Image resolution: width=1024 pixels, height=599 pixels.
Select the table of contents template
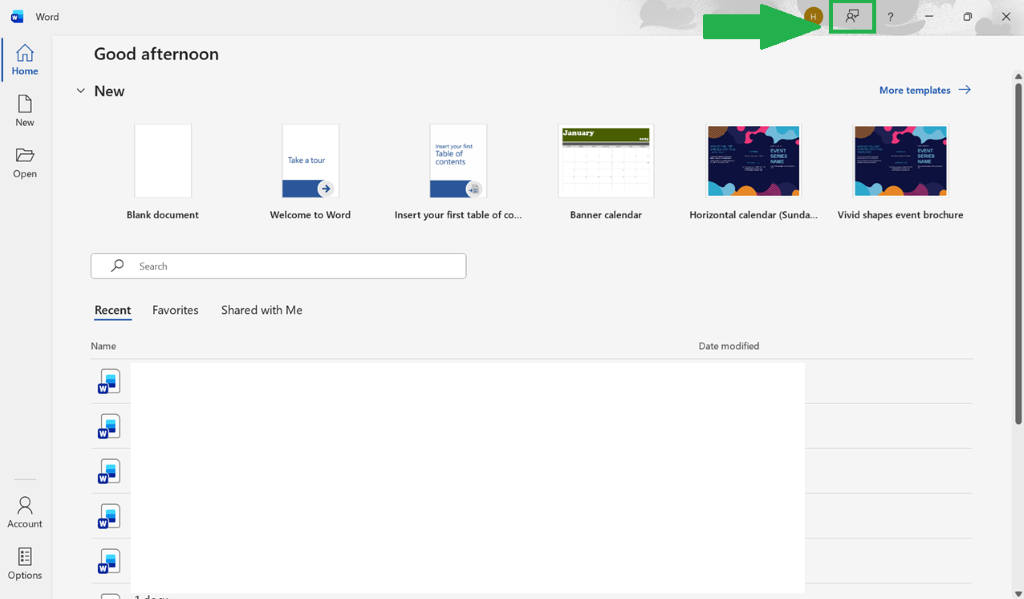tap(458, 172)
